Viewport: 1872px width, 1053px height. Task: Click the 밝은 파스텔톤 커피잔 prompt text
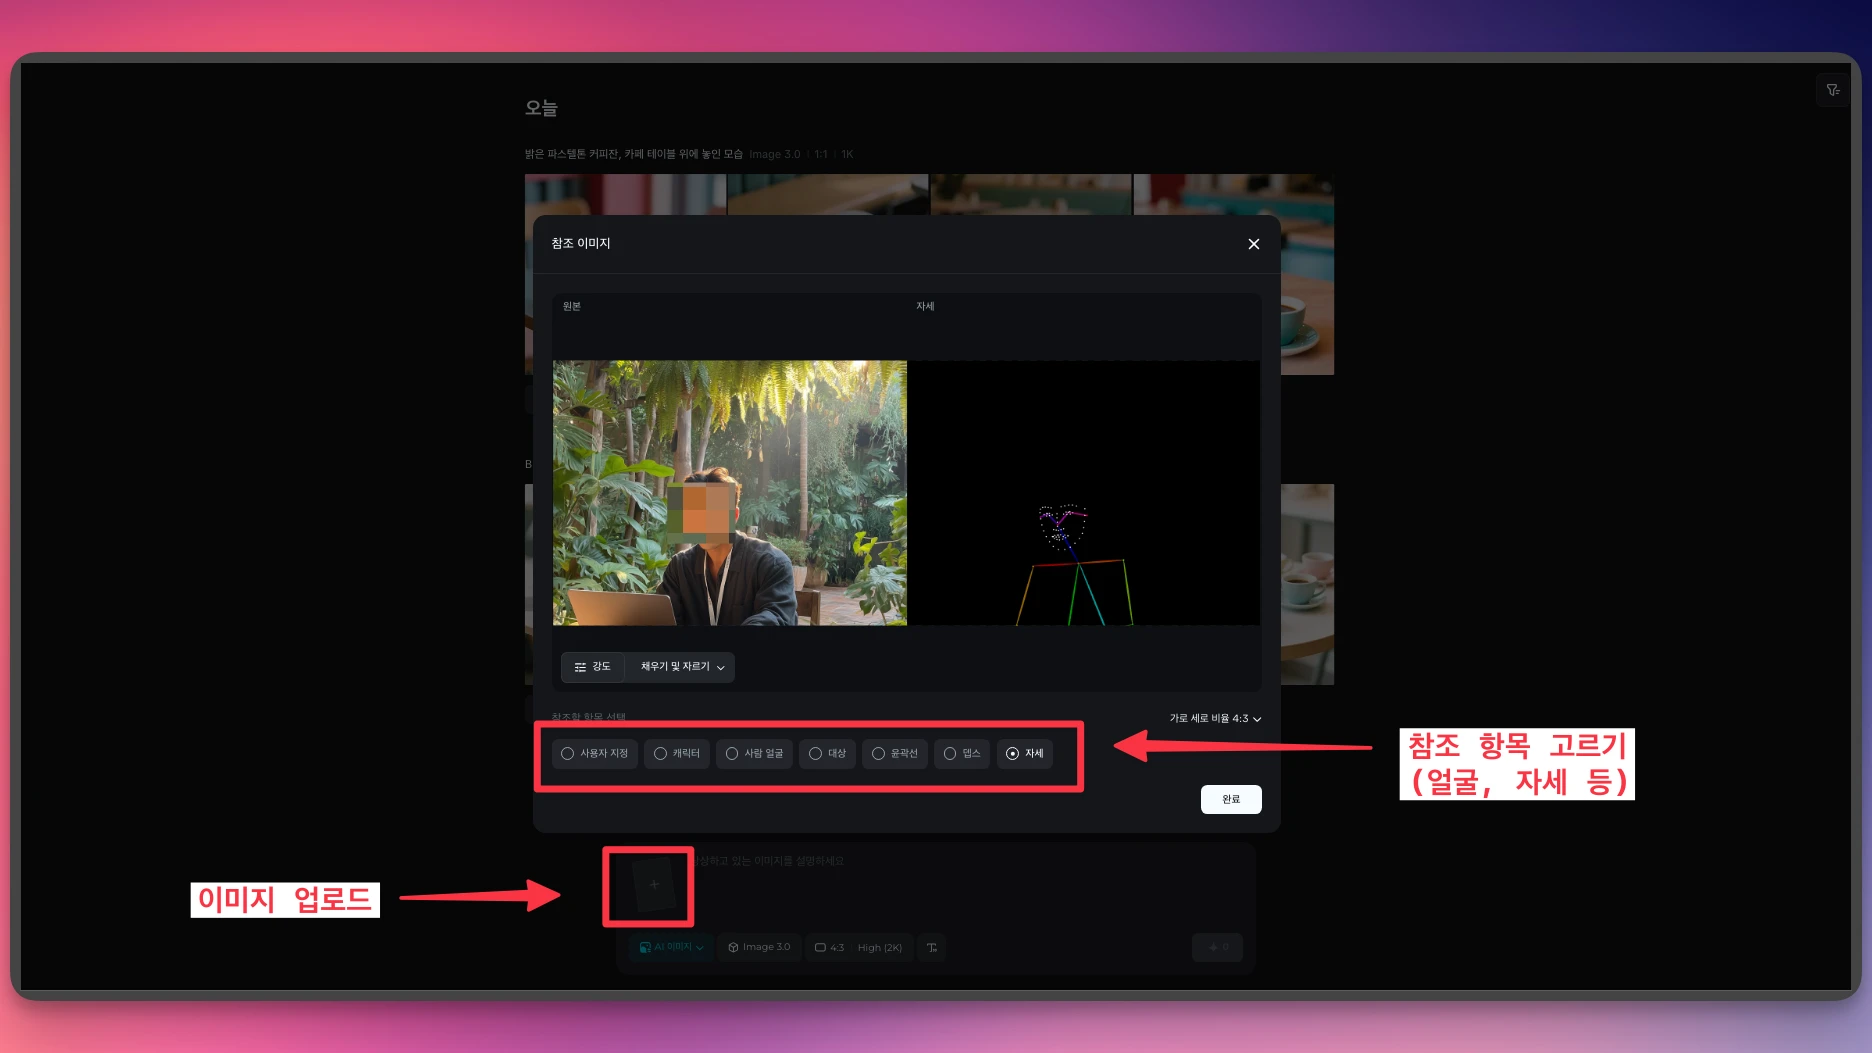(x=634, y=154)
